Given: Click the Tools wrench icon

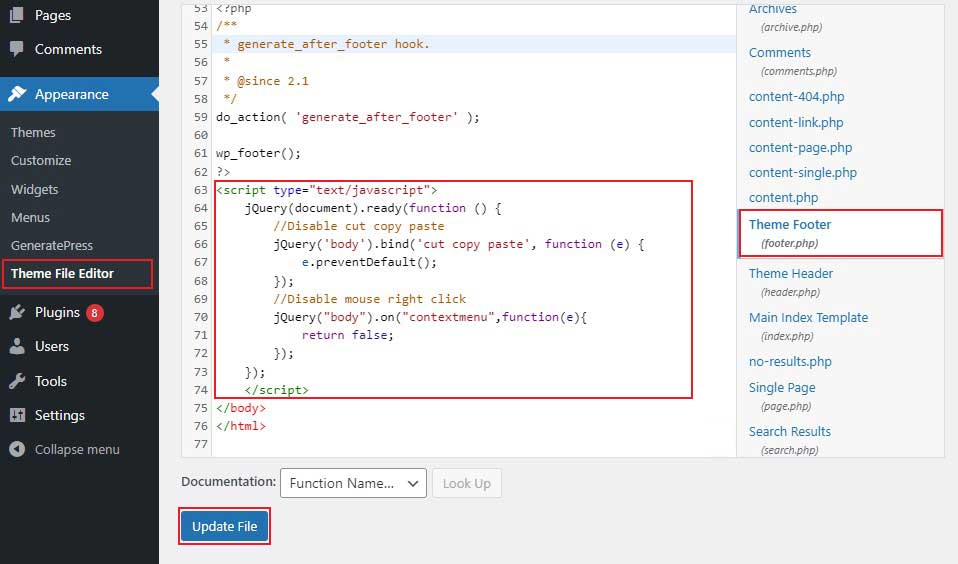Looking at the screenshot, I should (17, 381).
